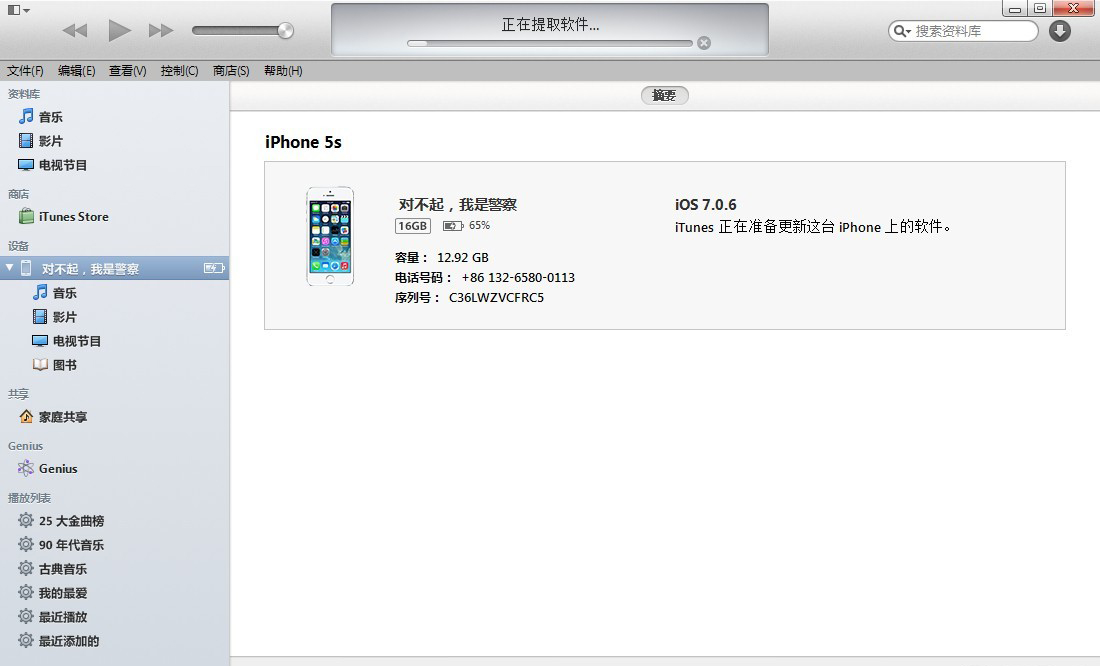Click the download arrow near the search box

(x=1058, y=30)
